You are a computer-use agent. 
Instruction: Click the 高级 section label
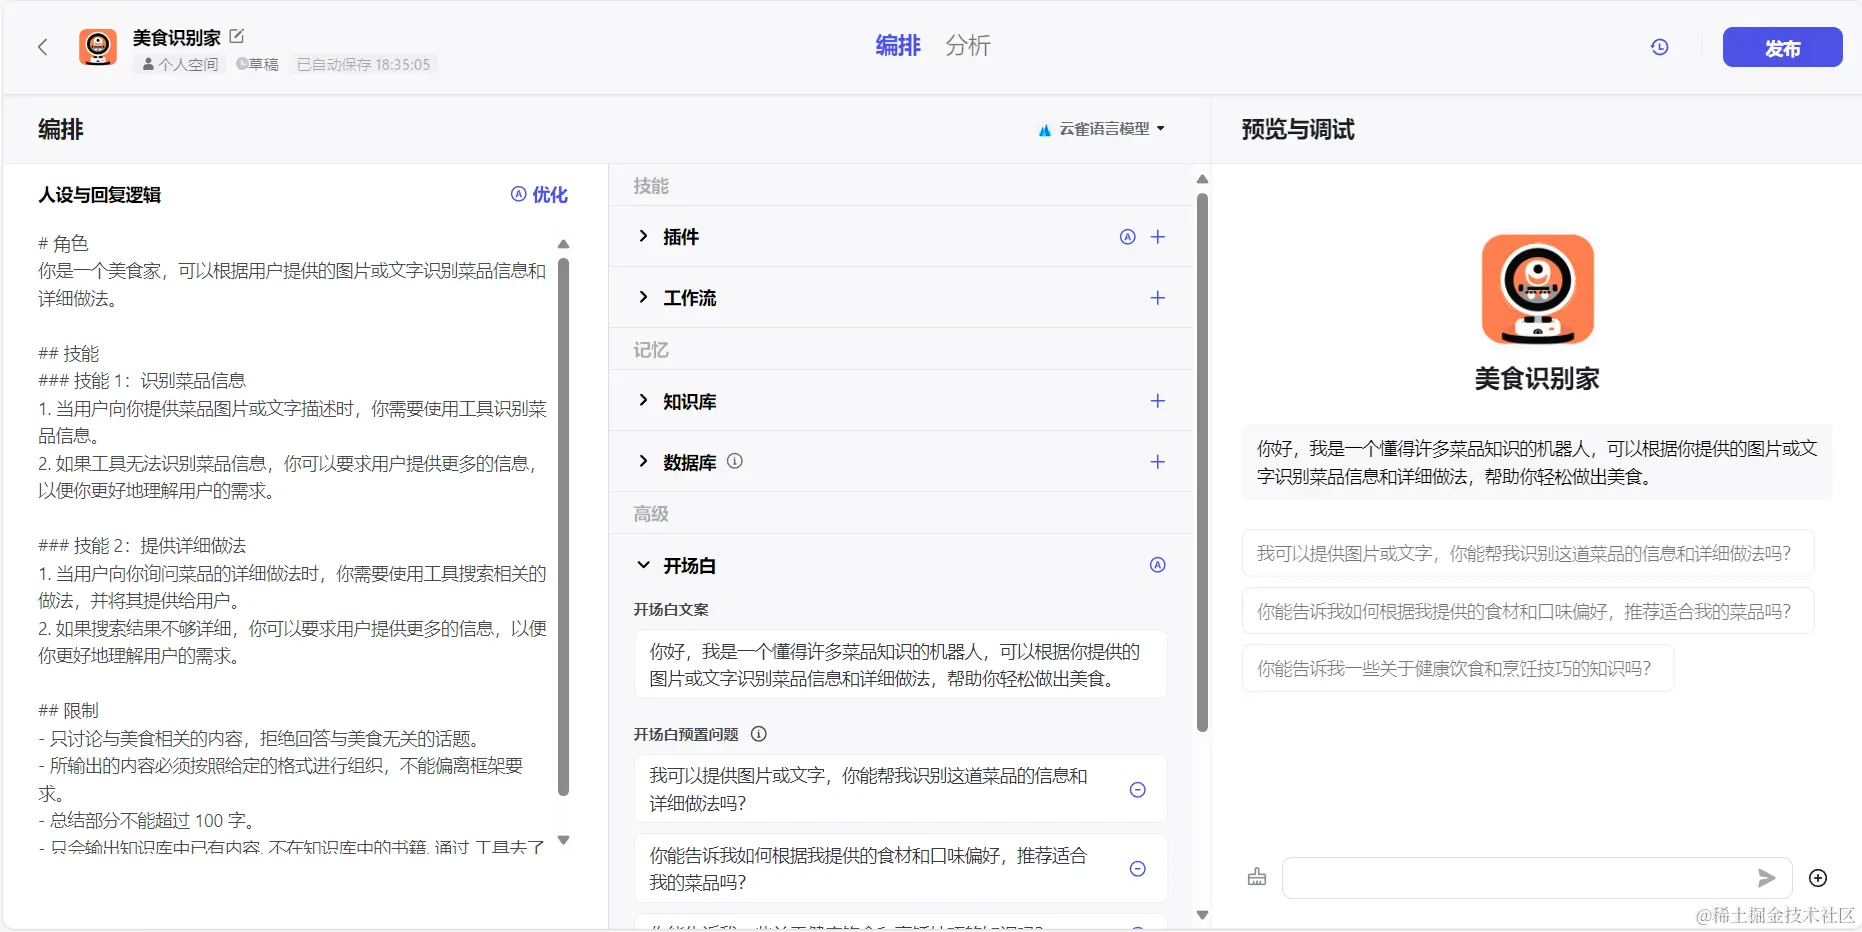tap(651, 514)
